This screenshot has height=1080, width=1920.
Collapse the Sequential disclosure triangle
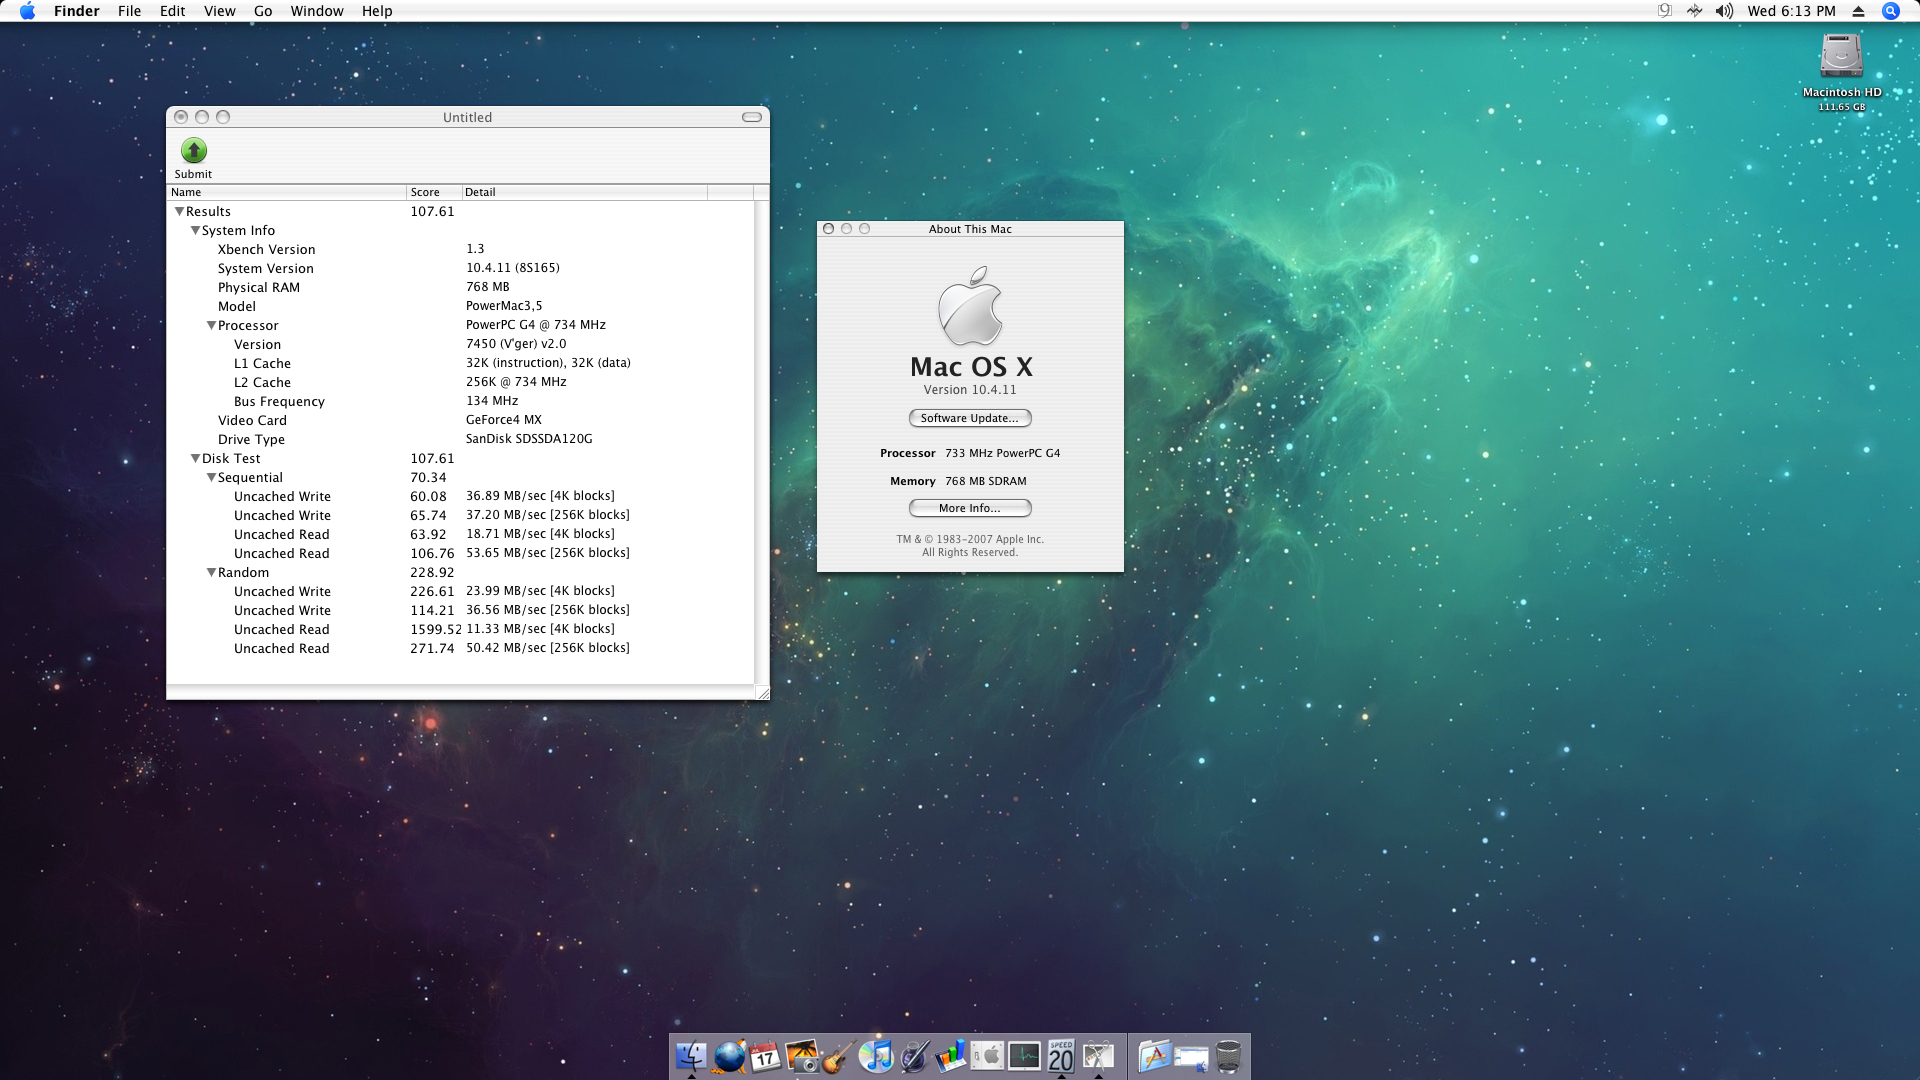coord(211,477)
